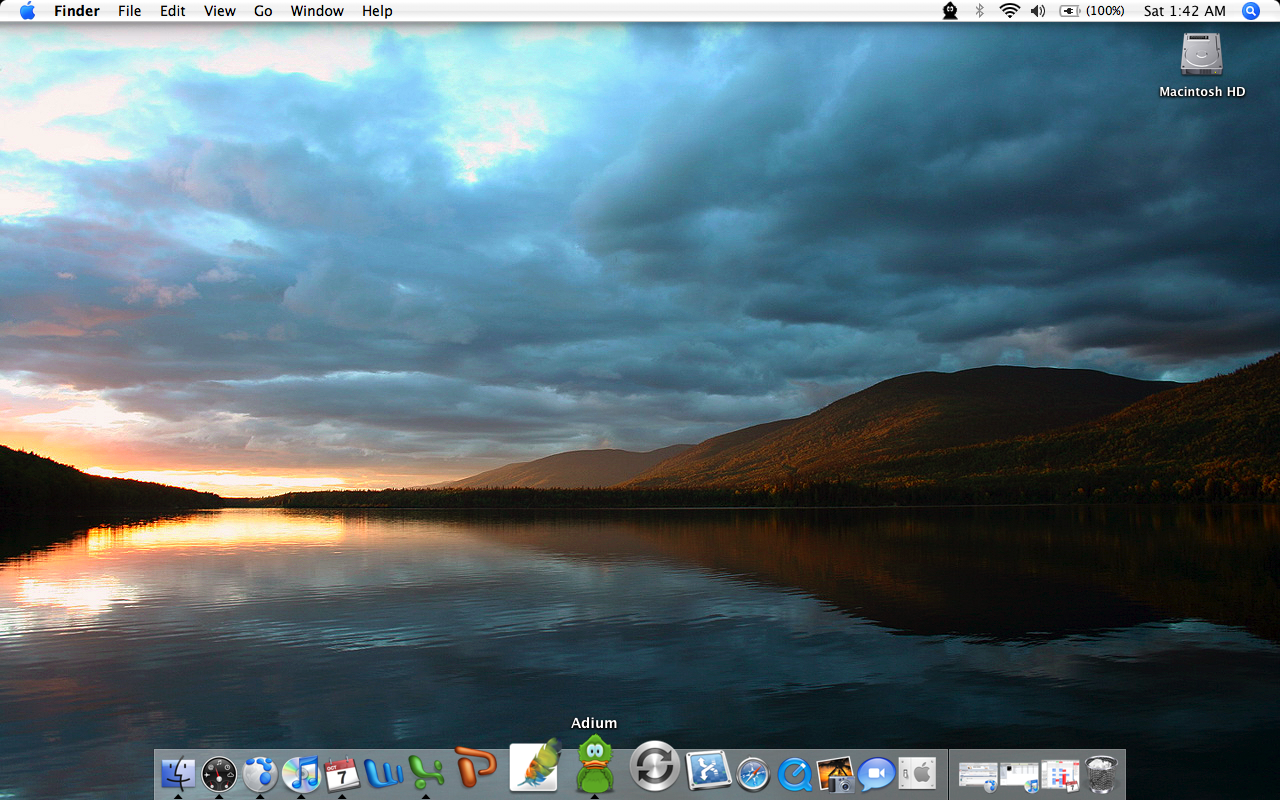The image size is (1280, 800).
Task: Open Finder from the Dock
Action: pyautogui.click(x=178, y=774)
